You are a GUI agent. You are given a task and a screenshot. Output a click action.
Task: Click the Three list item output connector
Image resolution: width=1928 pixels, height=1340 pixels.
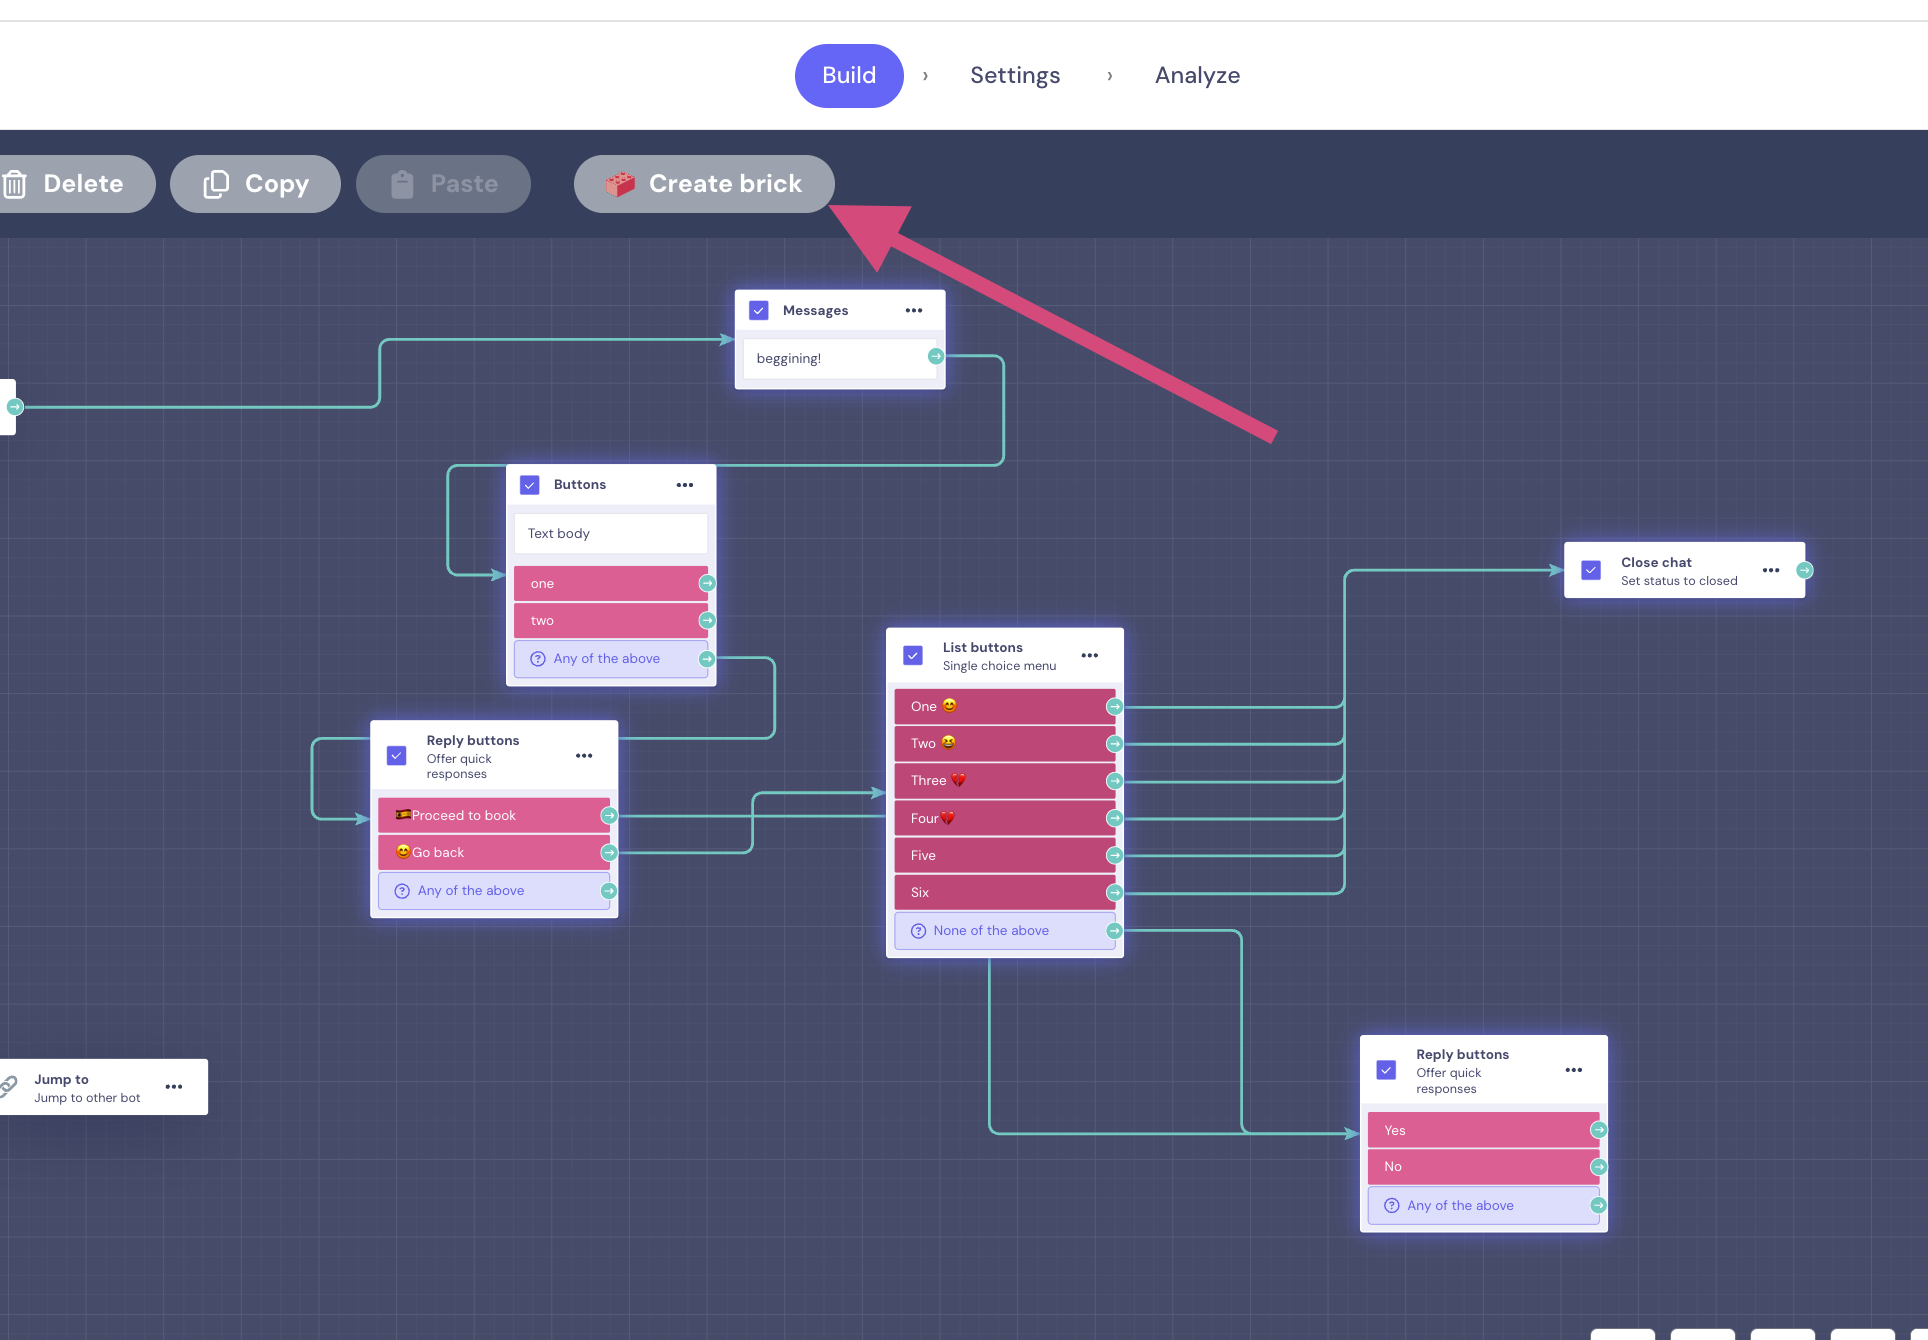point(1115,781)
